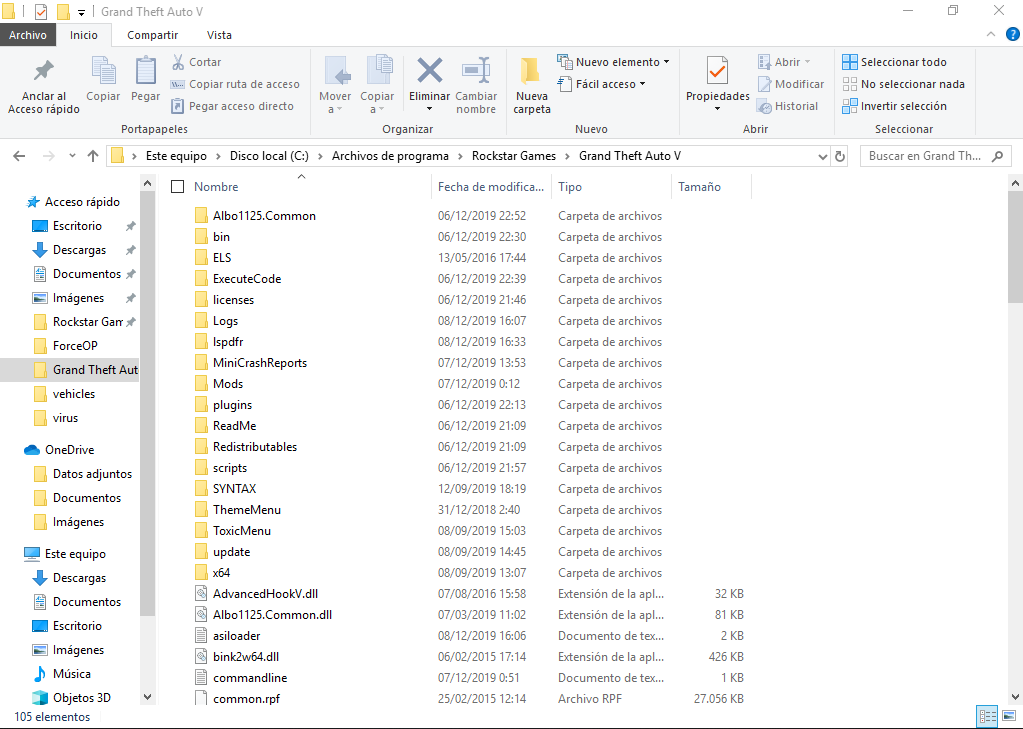Click Invertir selección
Screen dimensions: 1023x729
coord(894,106)
